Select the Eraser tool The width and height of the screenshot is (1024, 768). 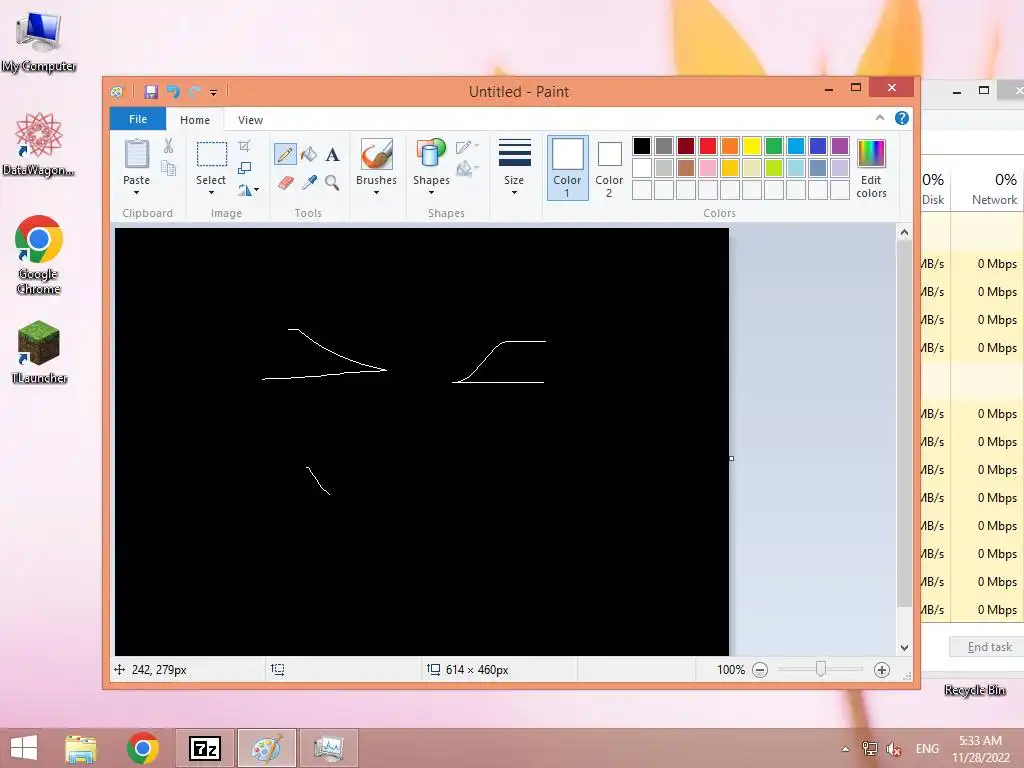pyautogui.click(x=285, y=182)
